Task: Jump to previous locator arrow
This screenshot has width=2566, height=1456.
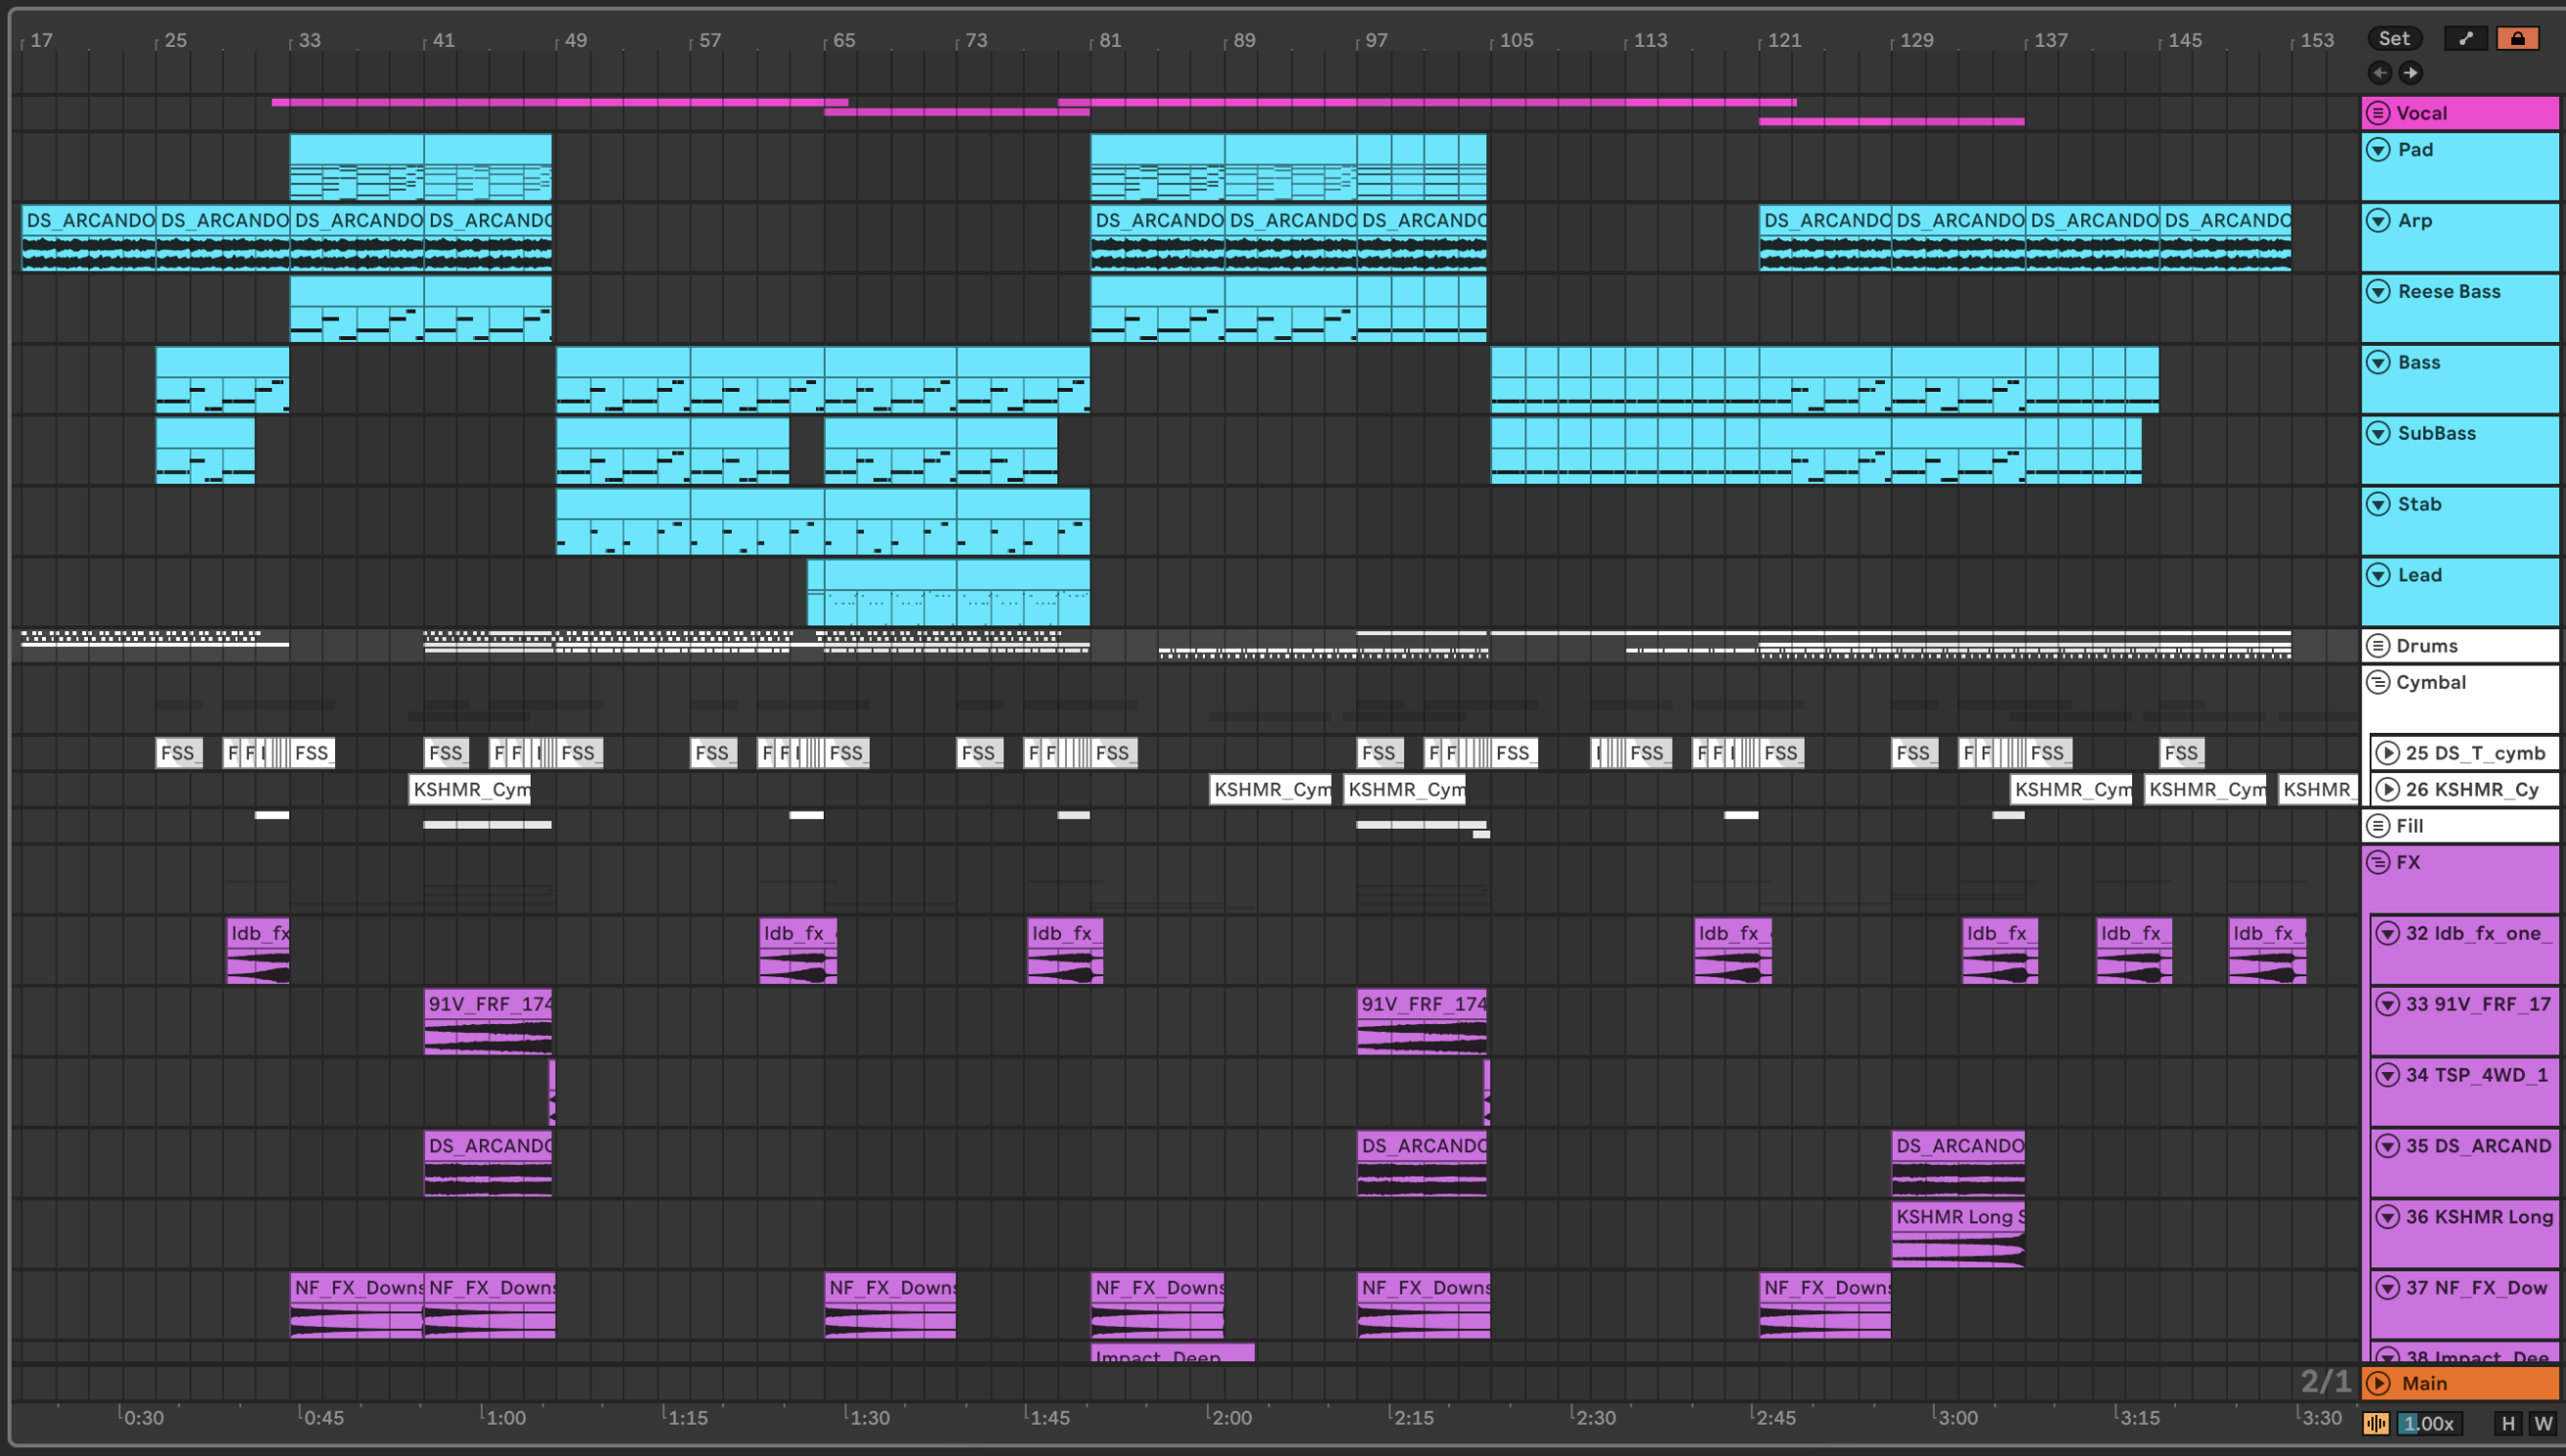Action: (2380, 72)
